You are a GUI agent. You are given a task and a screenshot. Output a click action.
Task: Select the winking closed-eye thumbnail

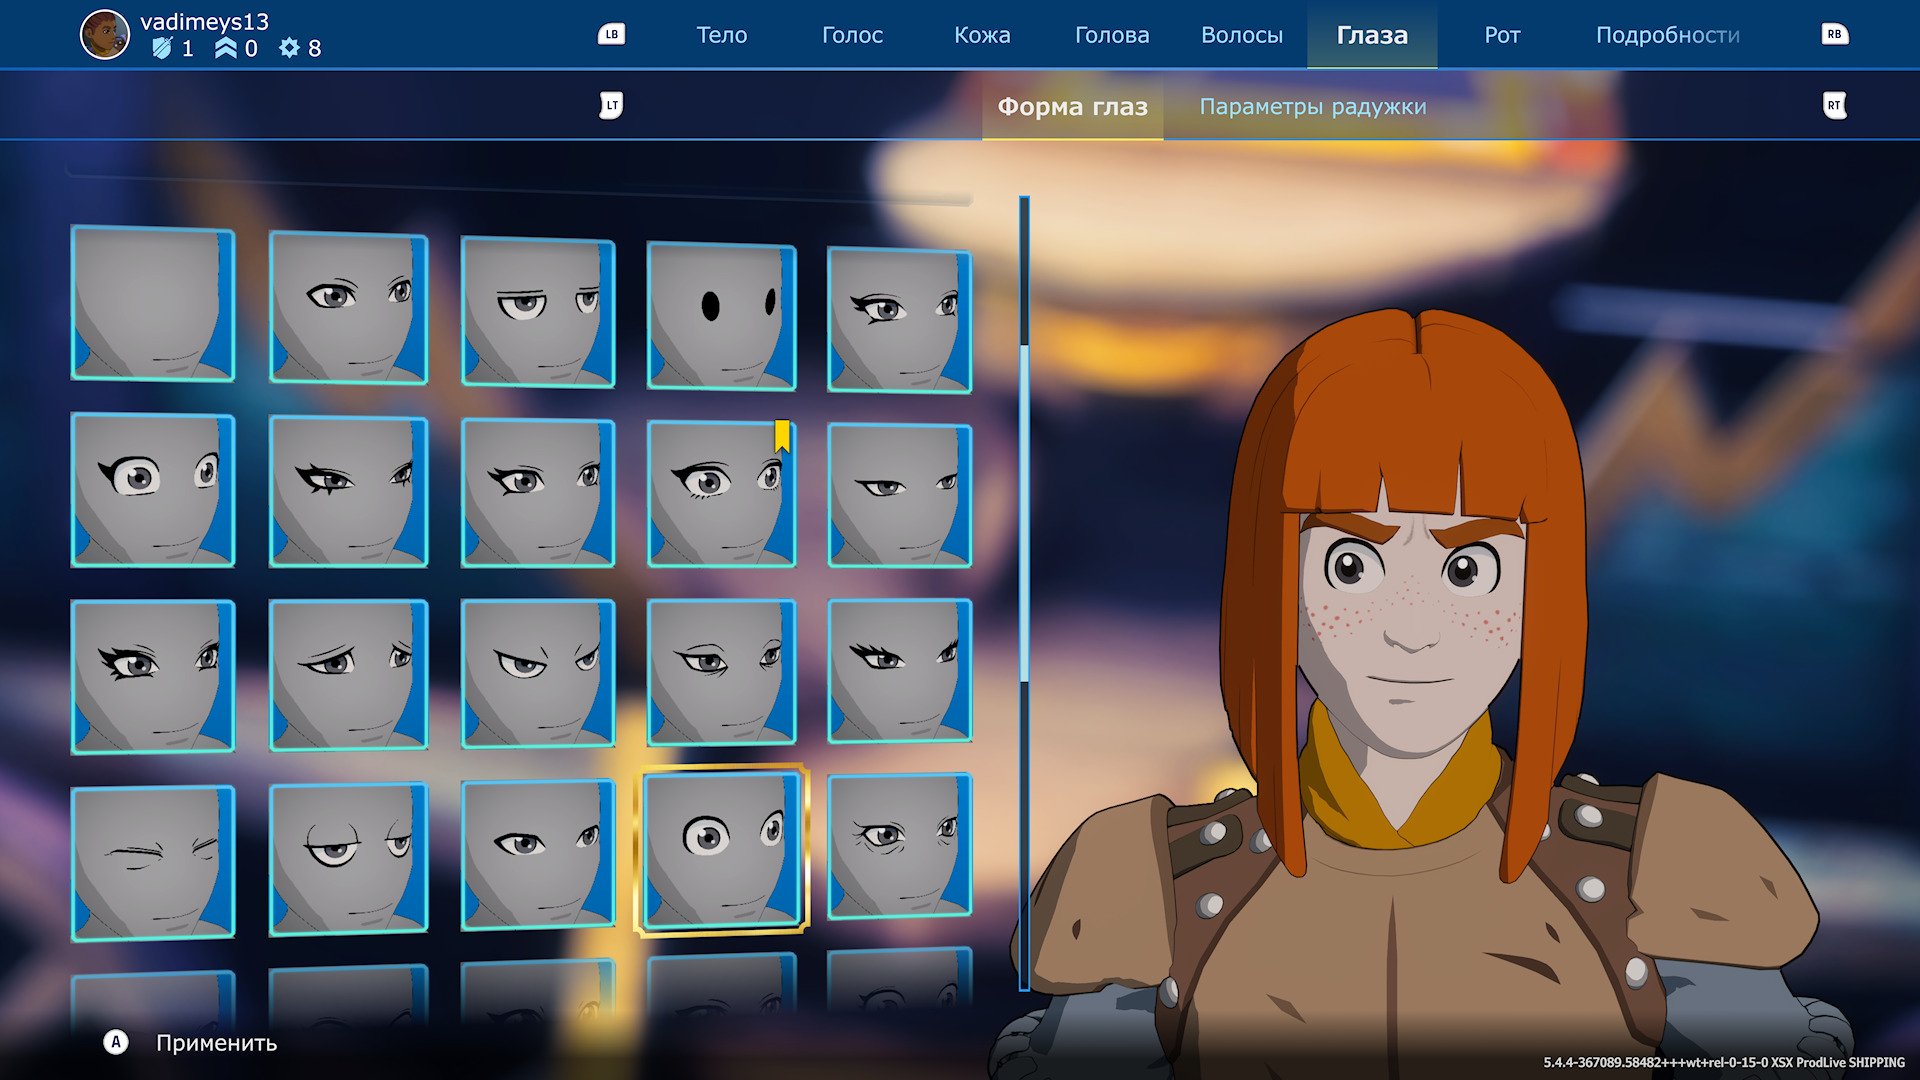(x=152, y=863)
